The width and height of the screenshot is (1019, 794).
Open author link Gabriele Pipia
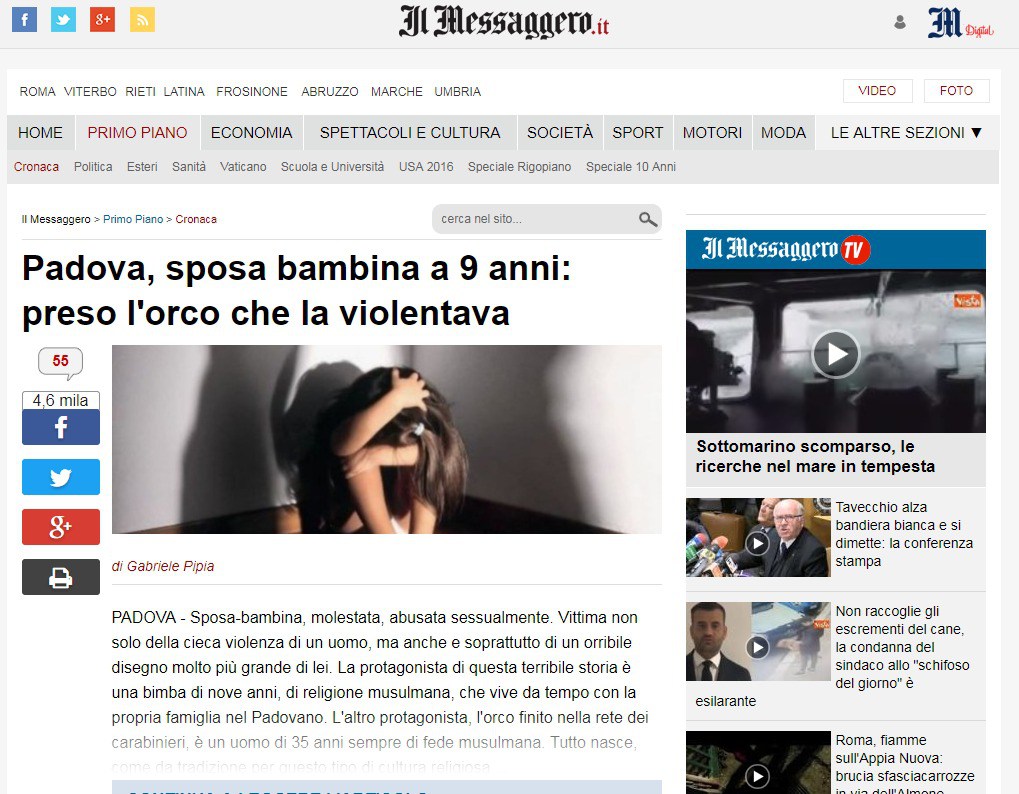coord(169,566)
